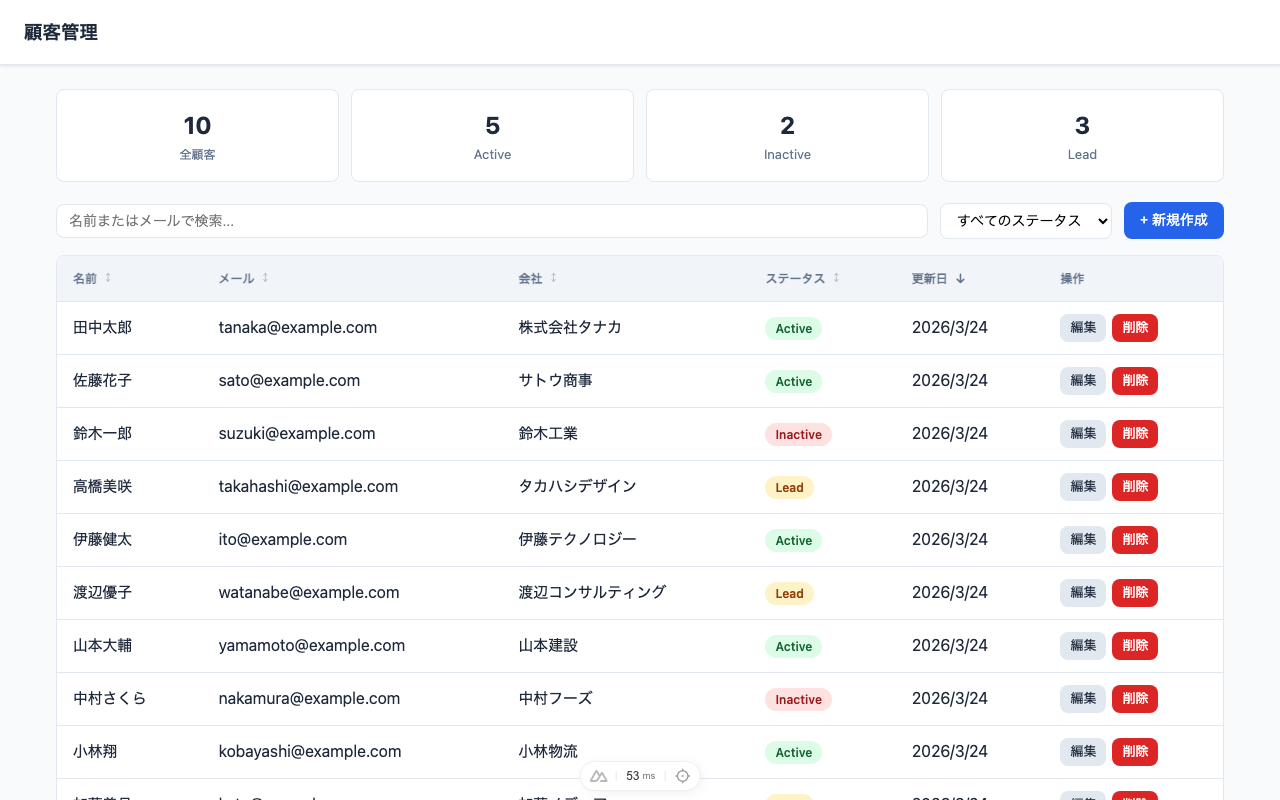Click the Lead summary card showing 3
1280x800 pixels.
pyautogui.click(x=1082, y=136)
